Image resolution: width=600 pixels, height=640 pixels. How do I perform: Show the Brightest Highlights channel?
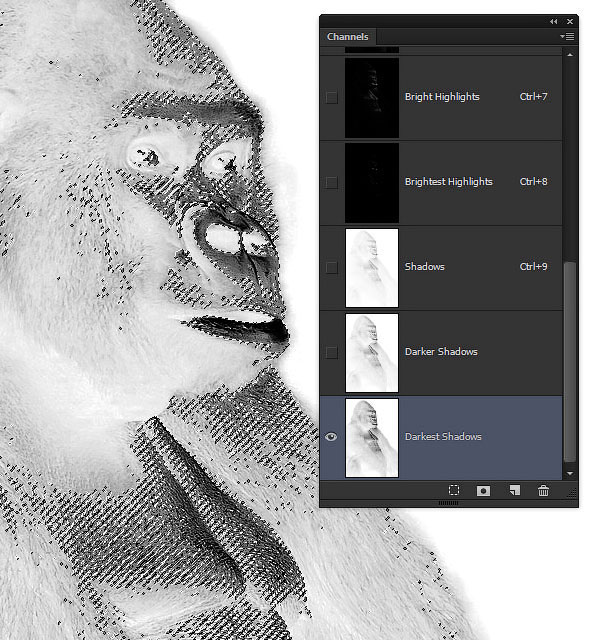point(331,182)
